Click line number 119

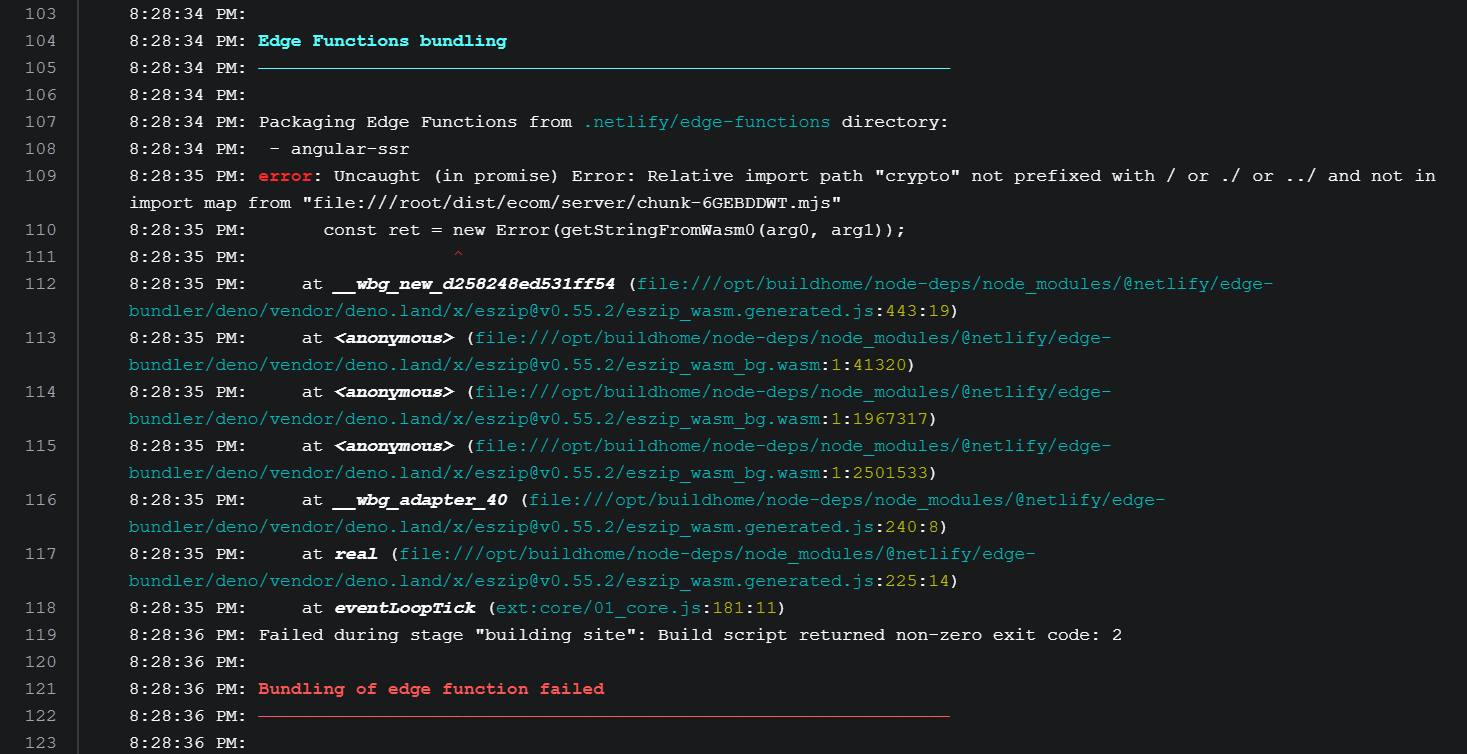coord(40,635)
